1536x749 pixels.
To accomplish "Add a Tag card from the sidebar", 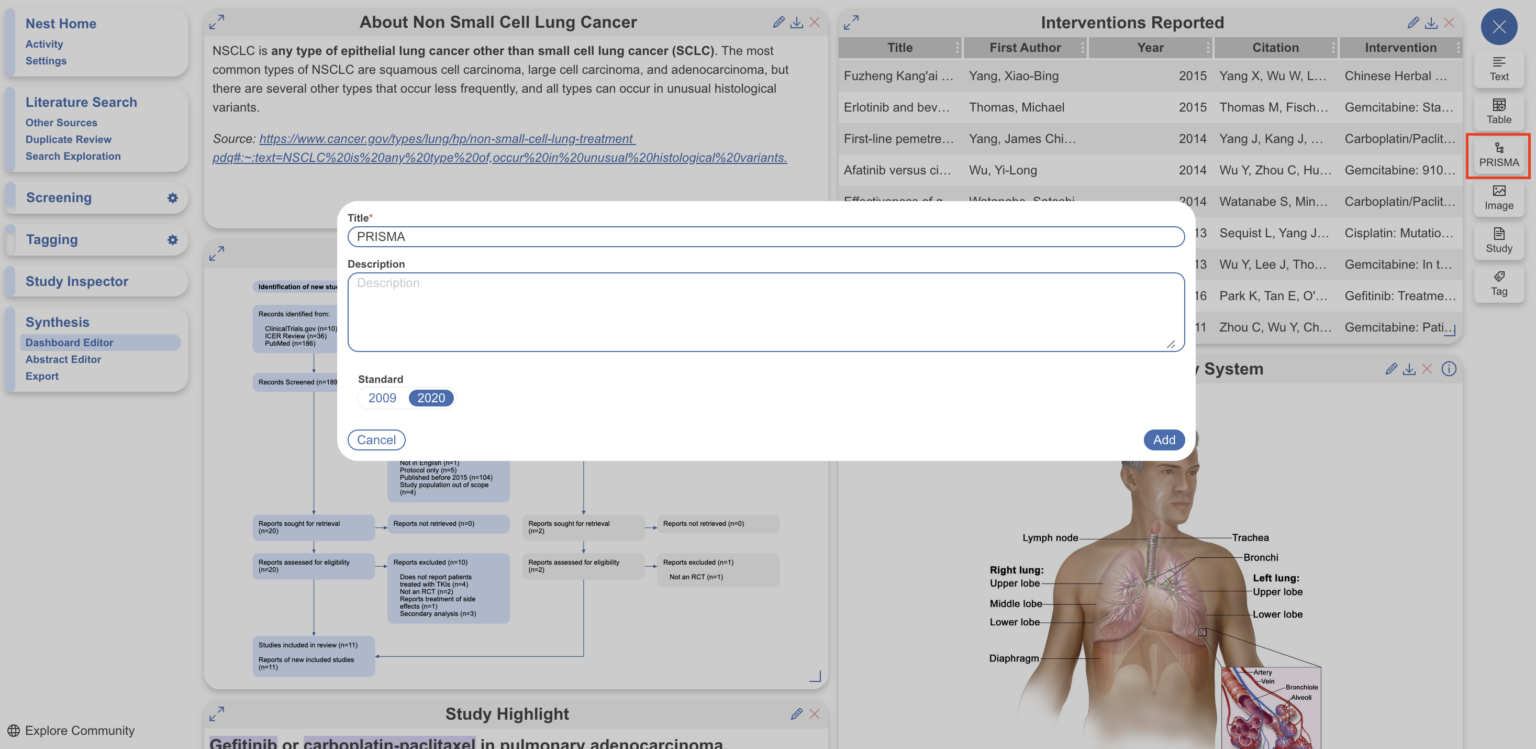I will tap(1499, 283).
